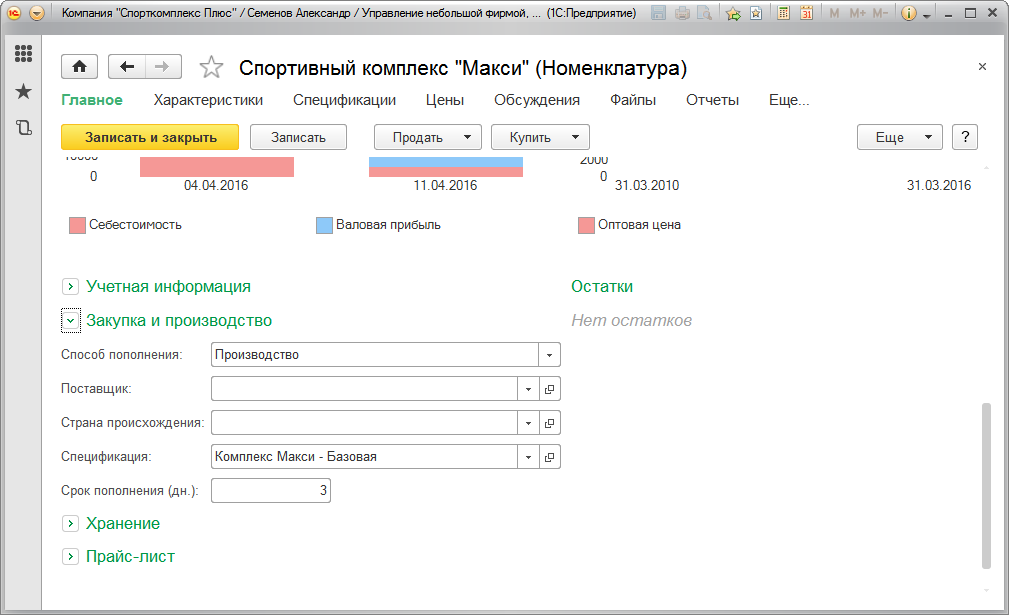Open favorites star in left sidebar
The height and width of the screenshot is (615, 1009).
[23, 91]
